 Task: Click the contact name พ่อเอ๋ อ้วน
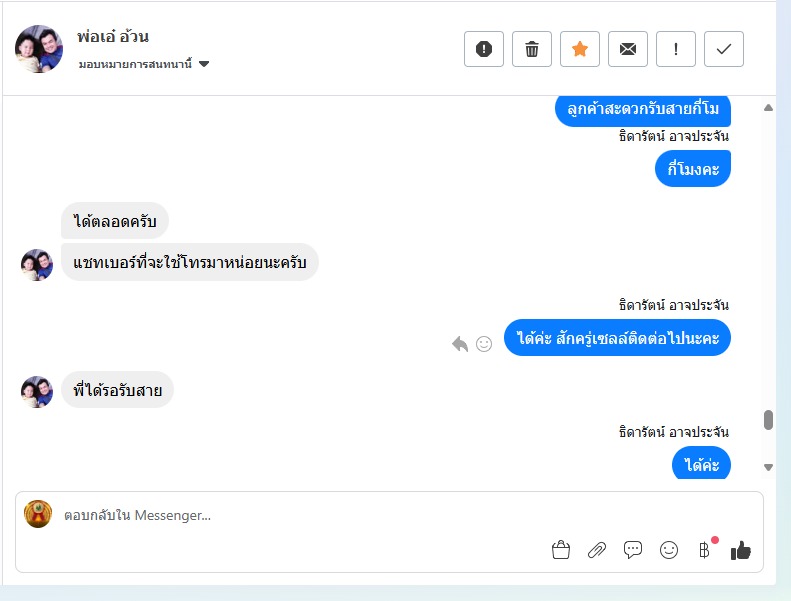[113, 37]
